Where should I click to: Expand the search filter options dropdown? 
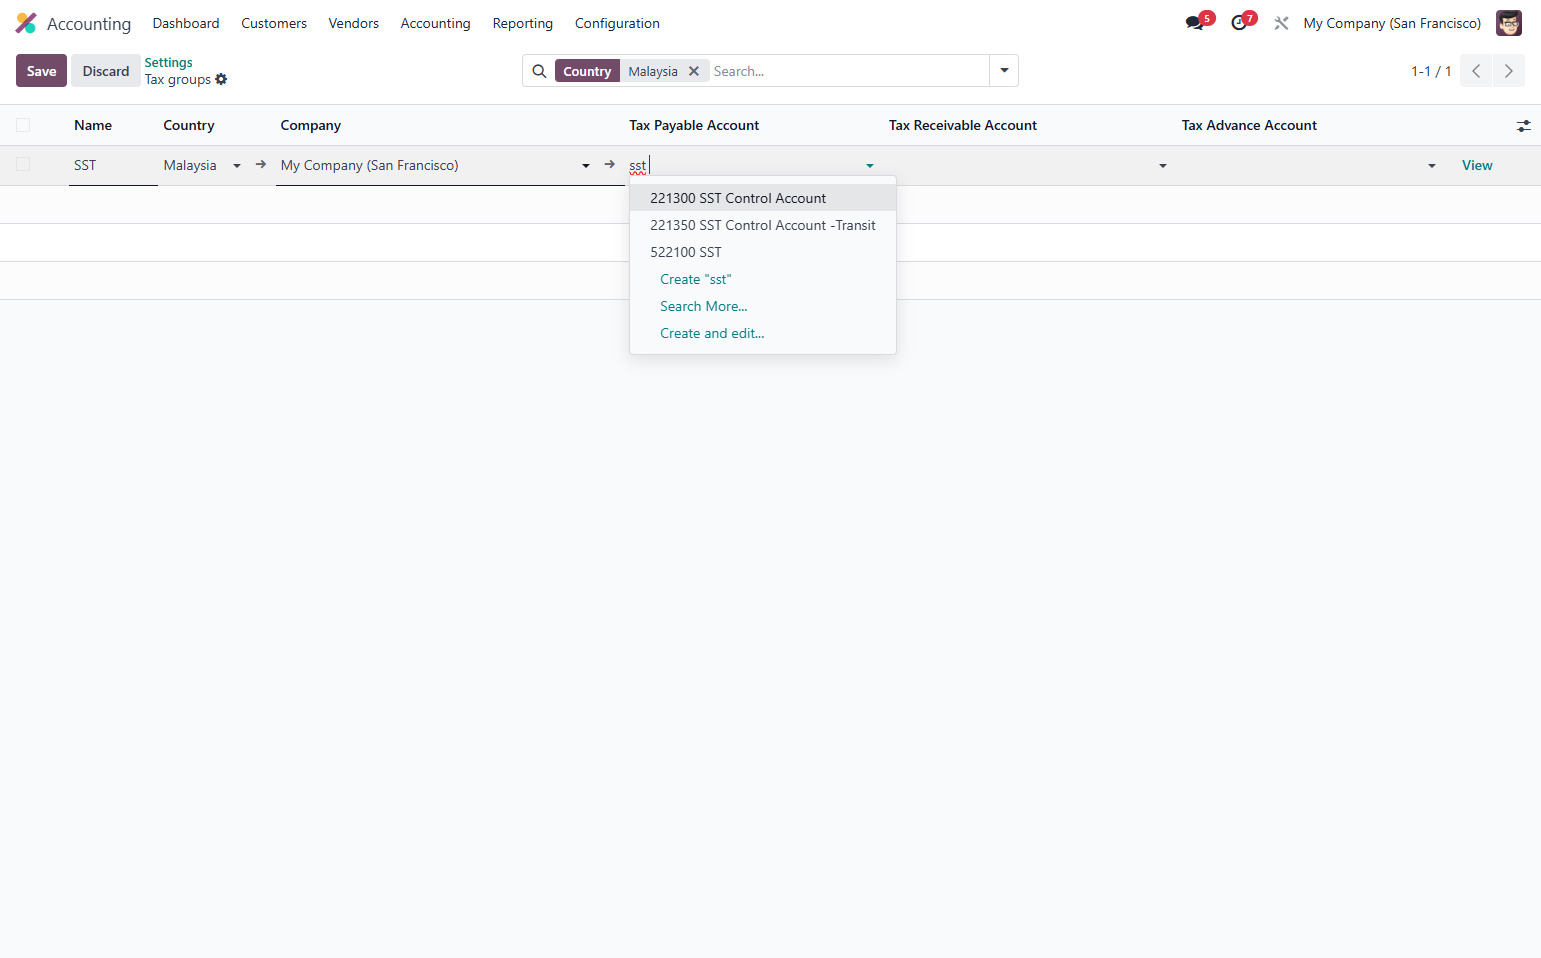(x=1004, y=71)
